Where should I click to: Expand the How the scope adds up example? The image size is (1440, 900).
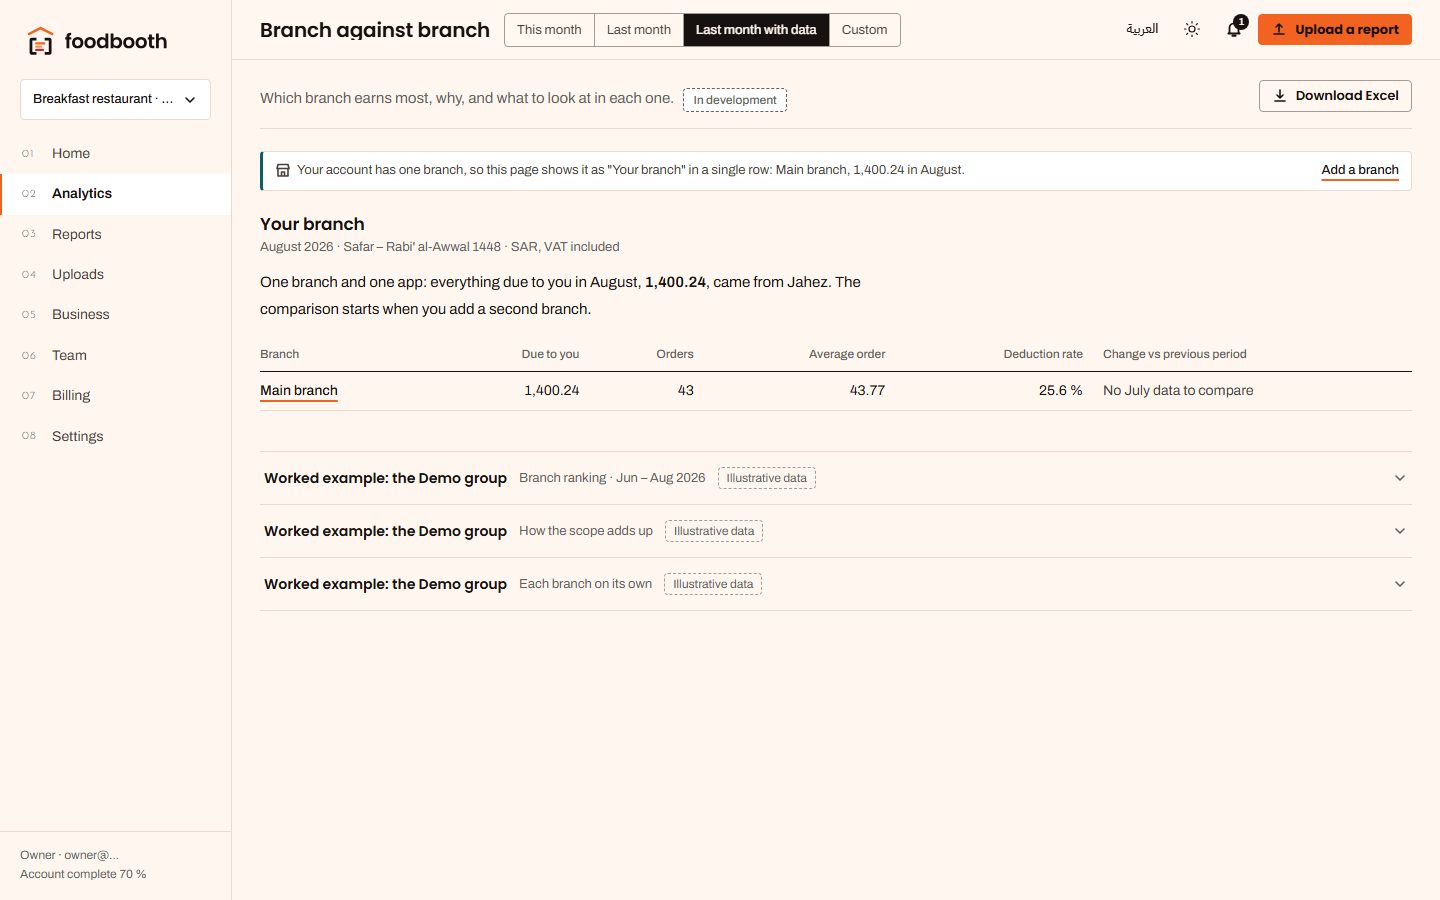[835, 531]
